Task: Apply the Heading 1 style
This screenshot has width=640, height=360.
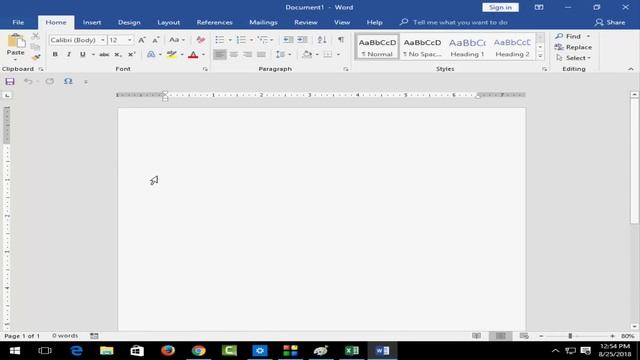Action: click(x=467, y=47)
